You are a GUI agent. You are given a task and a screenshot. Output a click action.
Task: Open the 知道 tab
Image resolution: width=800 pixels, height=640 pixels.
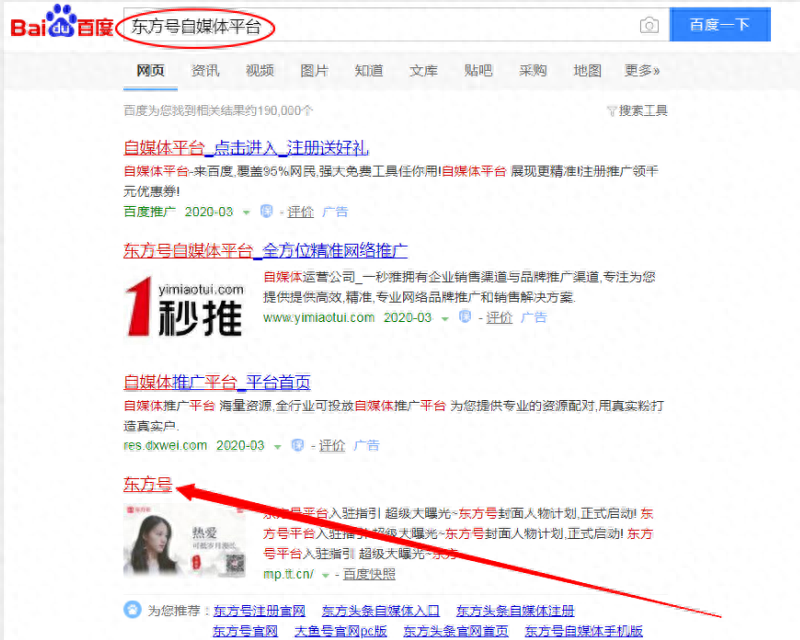coord(369,70)
